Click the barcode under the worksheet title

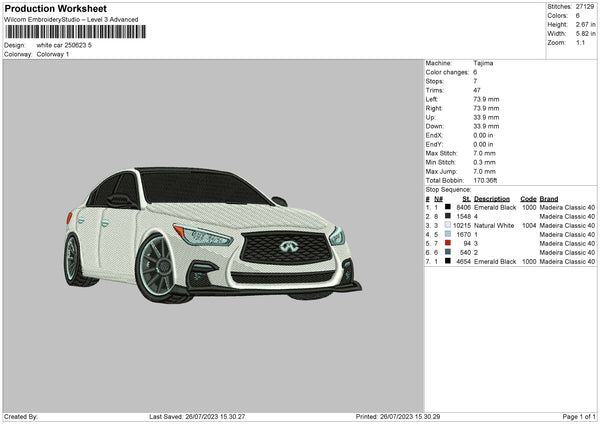click(x=75, y=32)
